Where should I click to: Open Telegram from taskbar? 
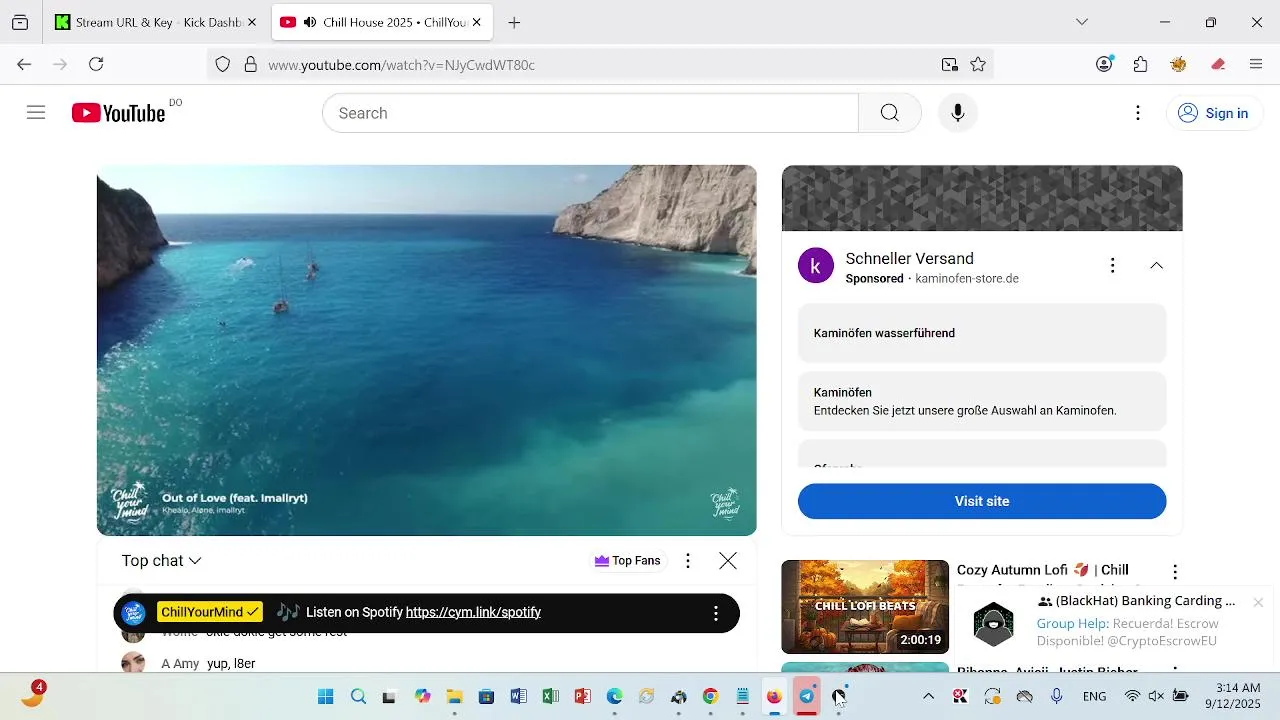tap(806, 696)
